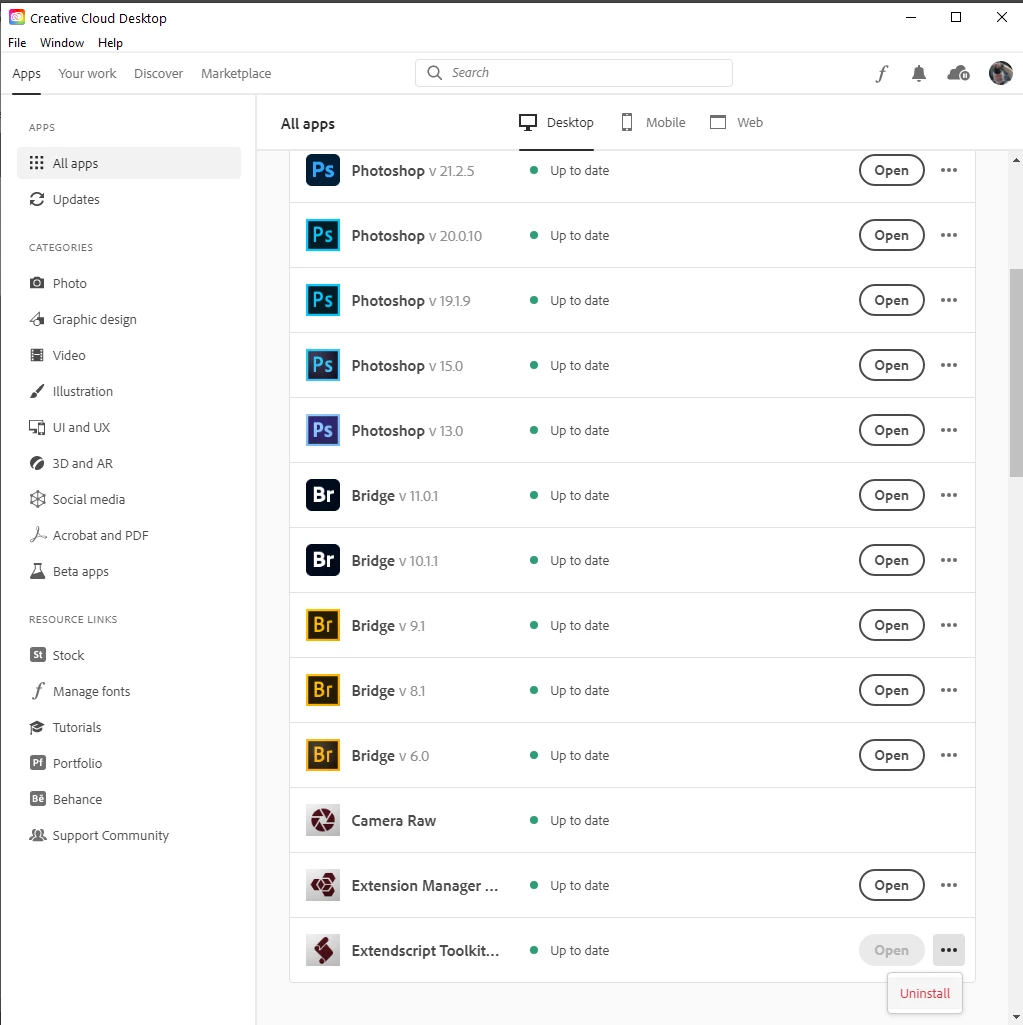Open more options for Bridge v 8.1

[949, 690]
